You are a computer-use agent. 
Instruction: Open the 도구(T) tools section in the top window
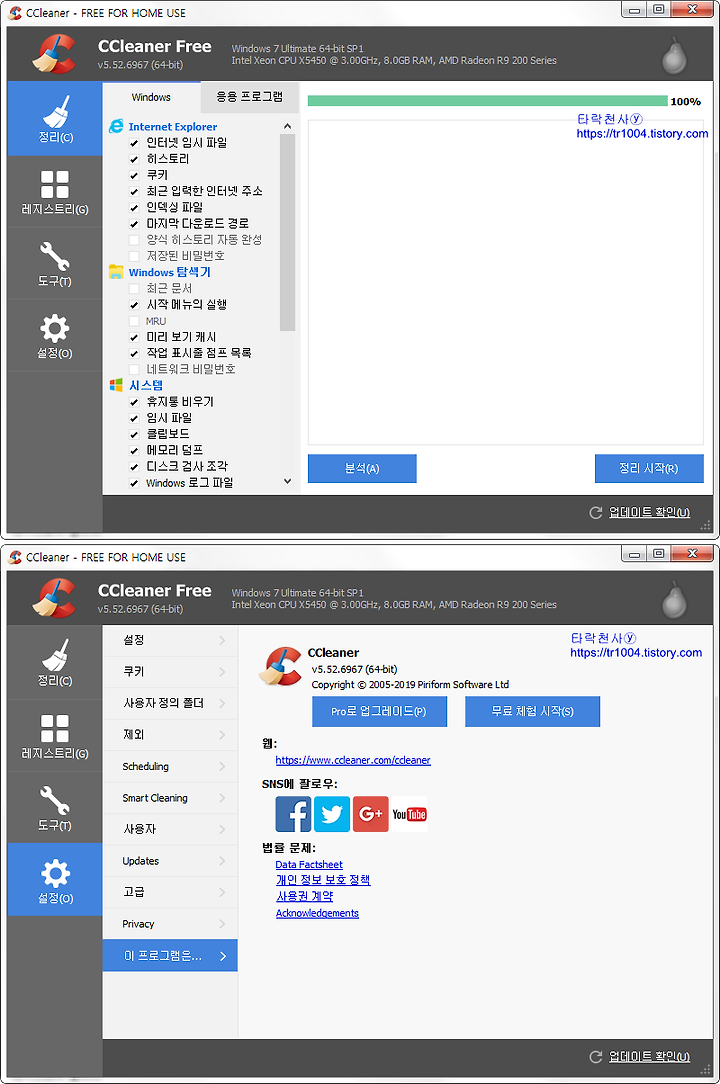[55, 263]
